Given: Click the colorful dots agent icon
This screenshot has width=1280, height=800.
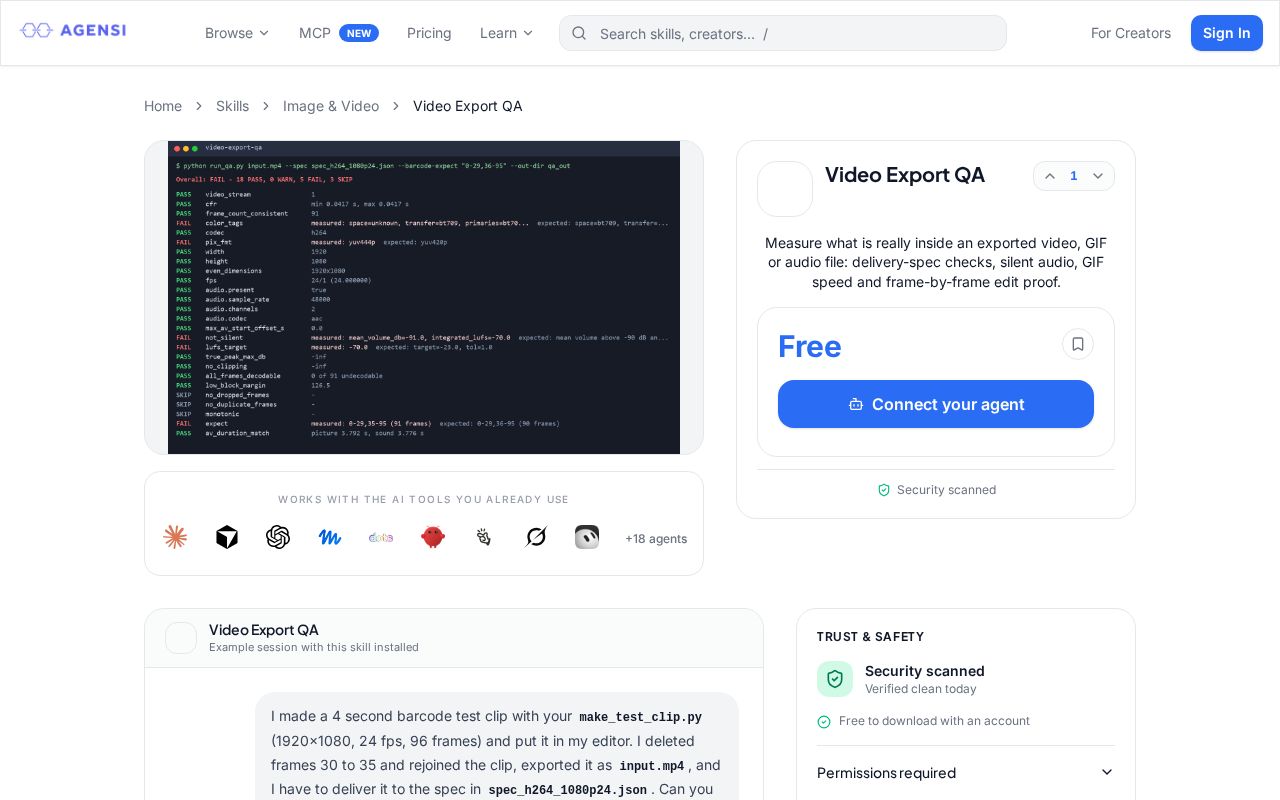Looking at the screenshot, I should pyautogui.click(x=381, y=537).
